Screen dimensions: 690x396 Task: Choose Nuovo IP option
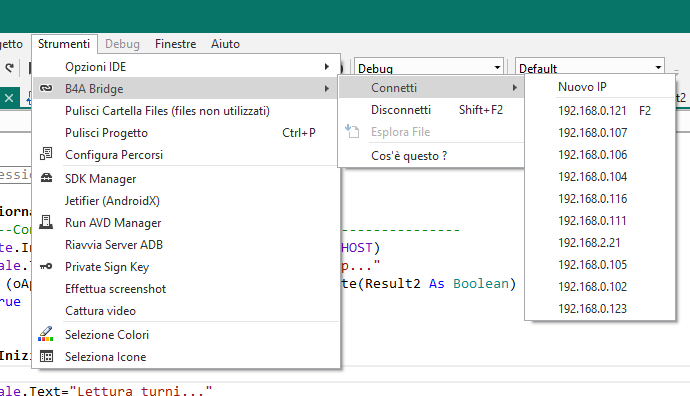point(600,87)
